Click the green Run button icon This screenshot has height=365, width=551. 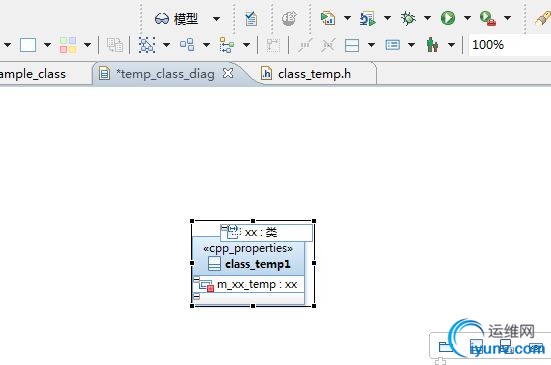point(448,18)
